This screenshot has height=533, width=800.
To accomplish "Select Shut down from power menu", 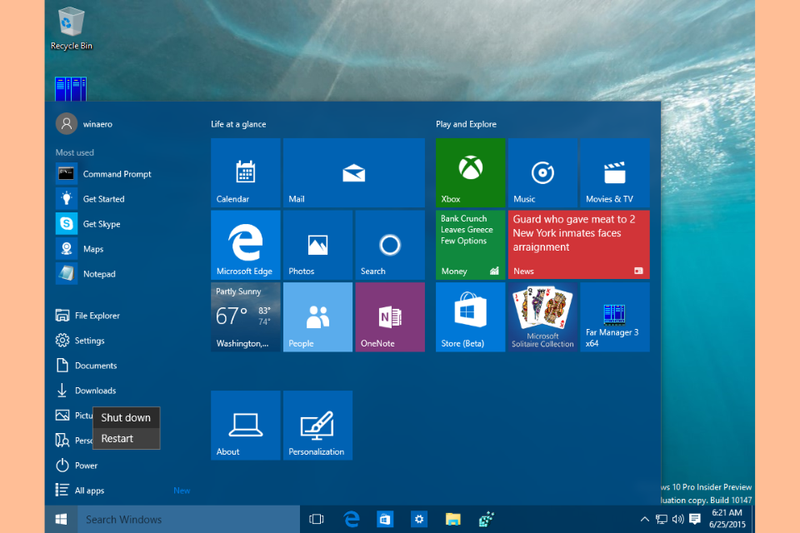I will click(x=126, y=418).
